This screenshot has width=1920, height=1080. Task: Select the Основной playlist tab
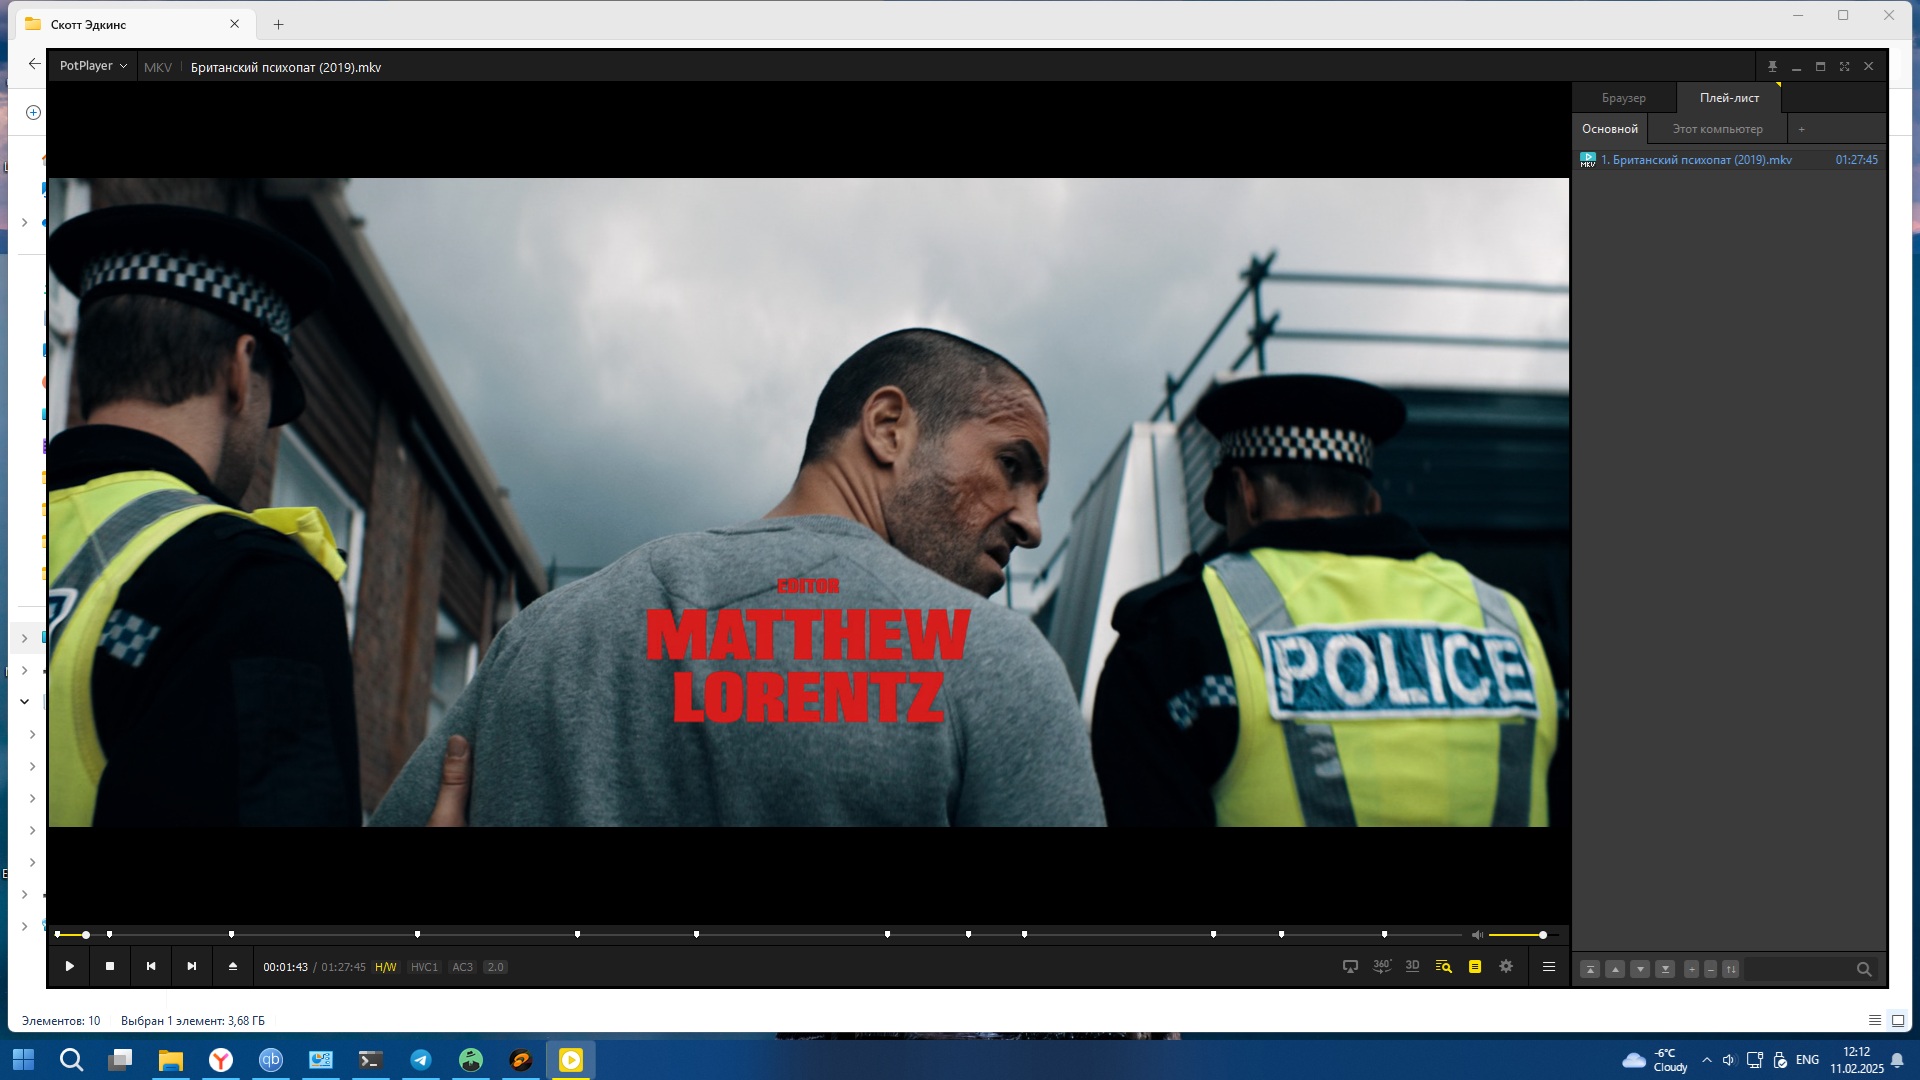(x=1610, y=129)
